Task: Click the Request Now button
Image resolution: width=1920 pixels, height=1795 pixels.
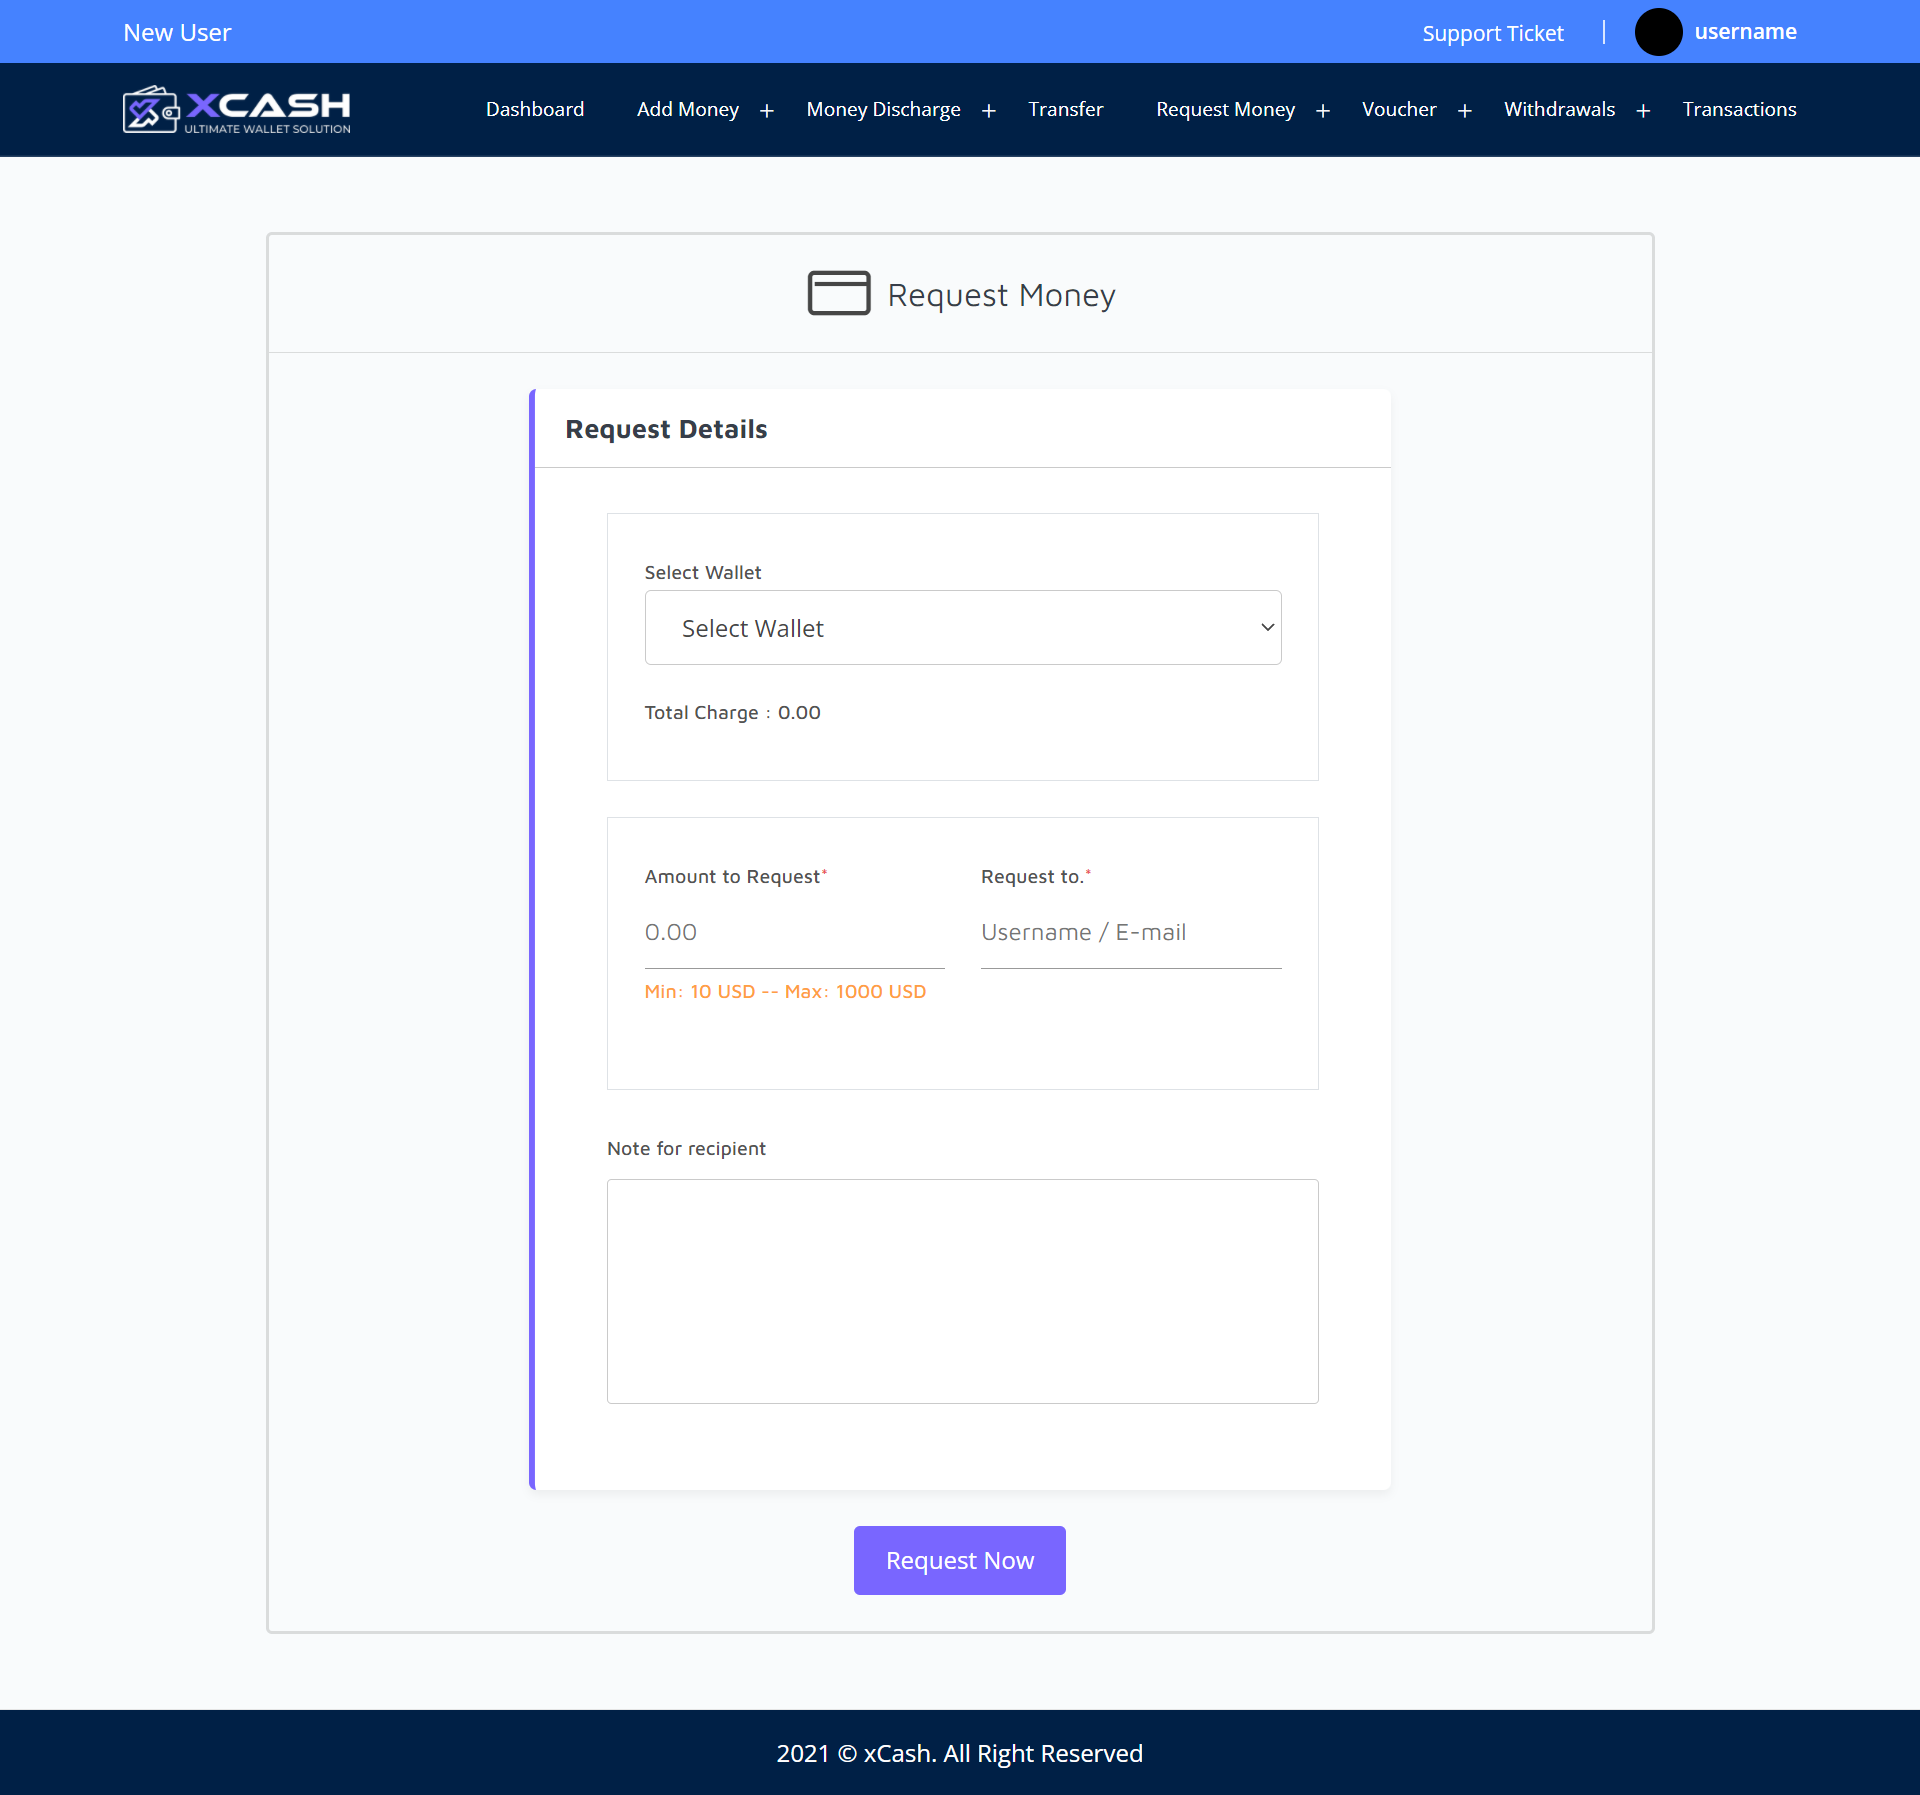Action: 959,1560
